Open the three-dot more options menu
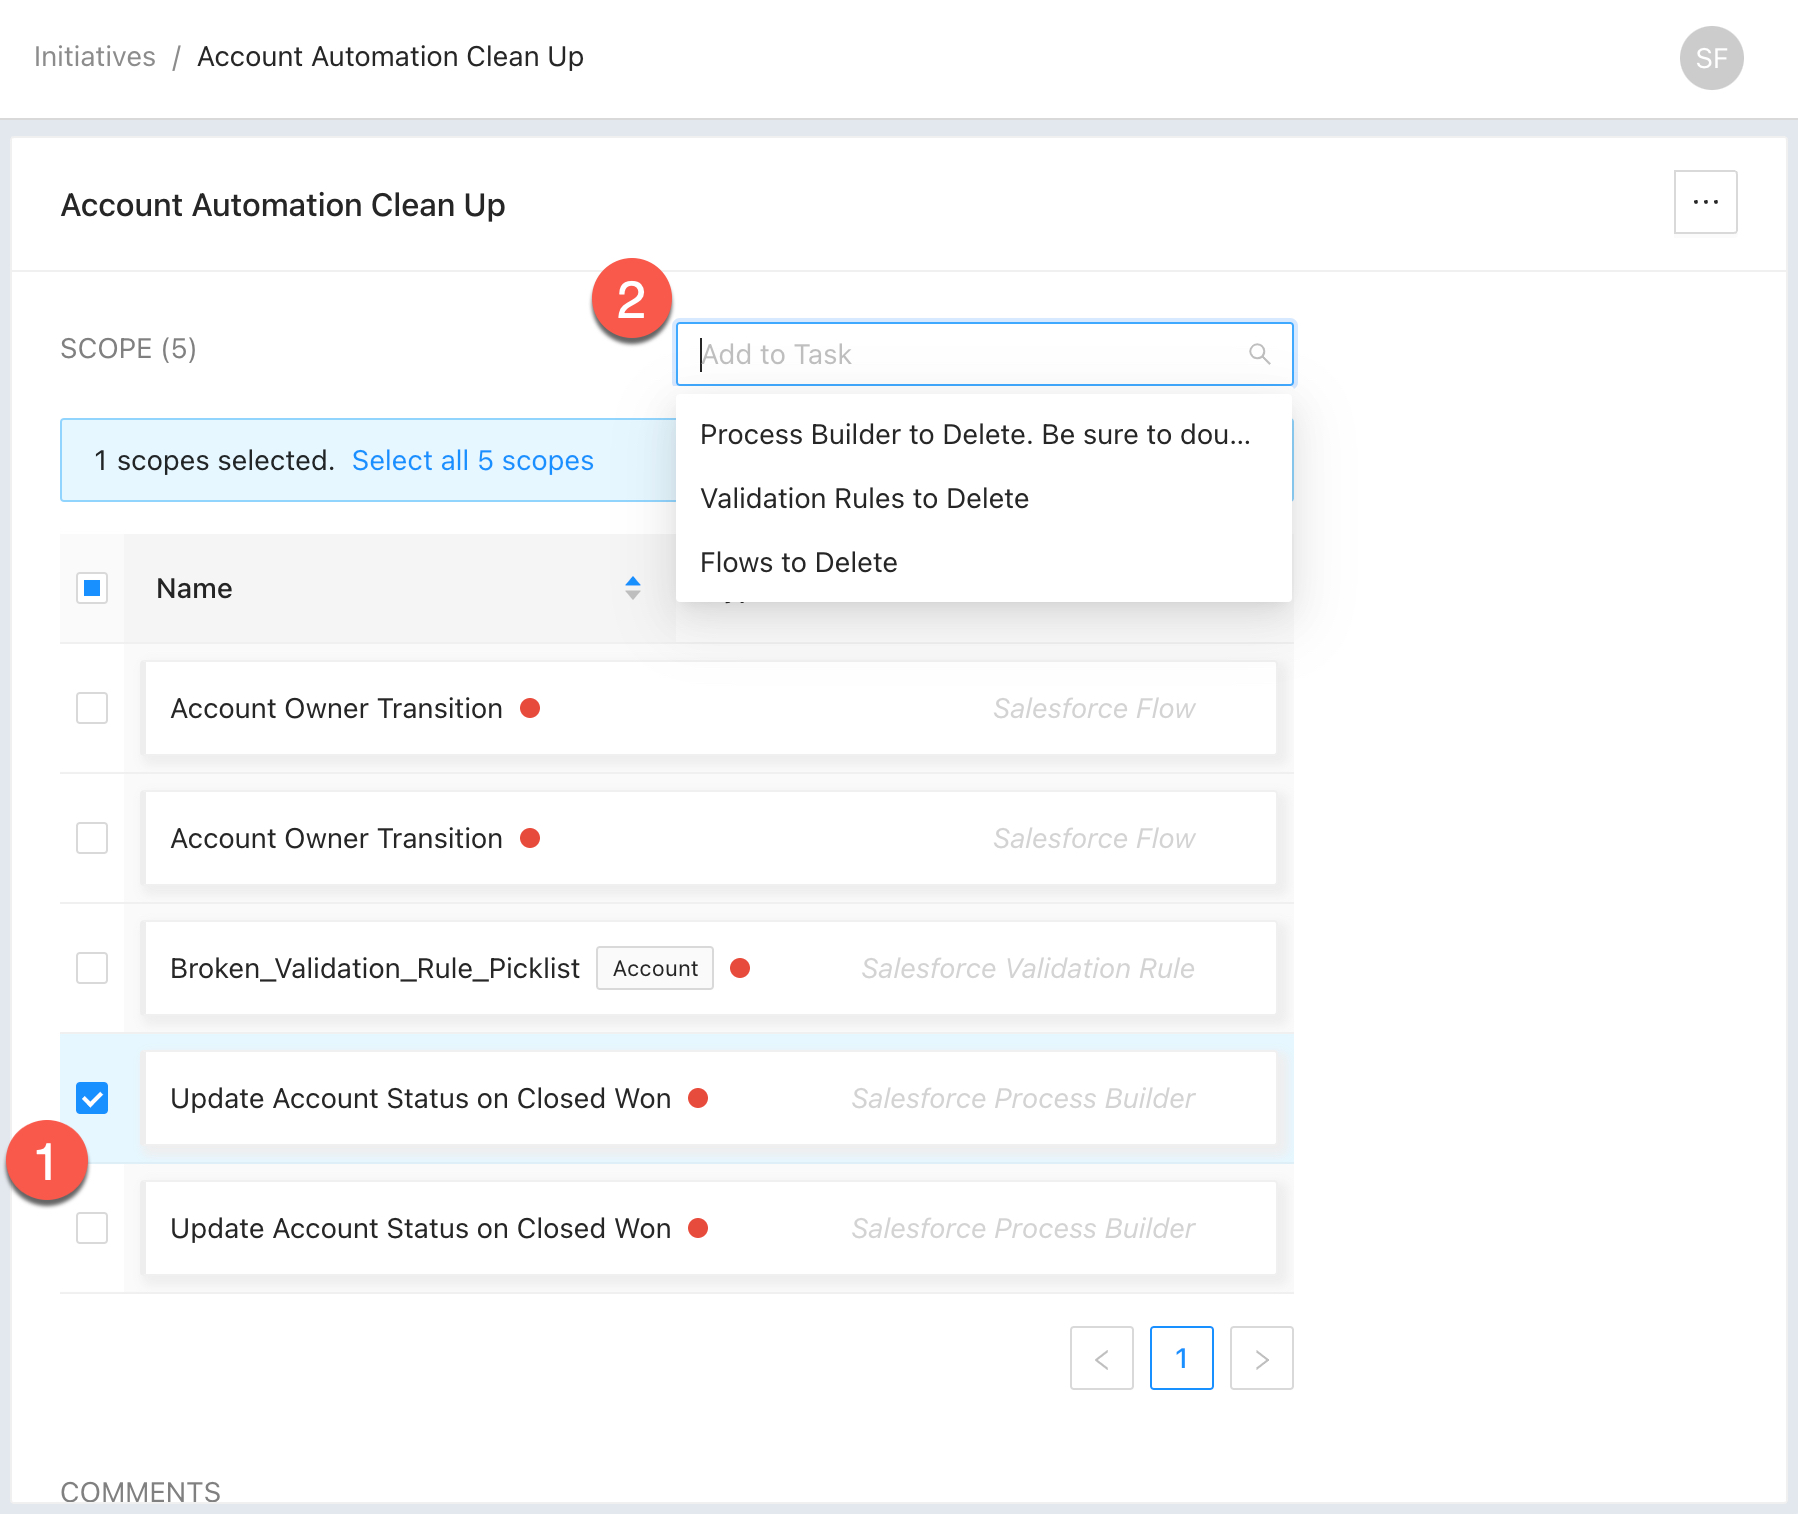 click(x=1705, y=202)
